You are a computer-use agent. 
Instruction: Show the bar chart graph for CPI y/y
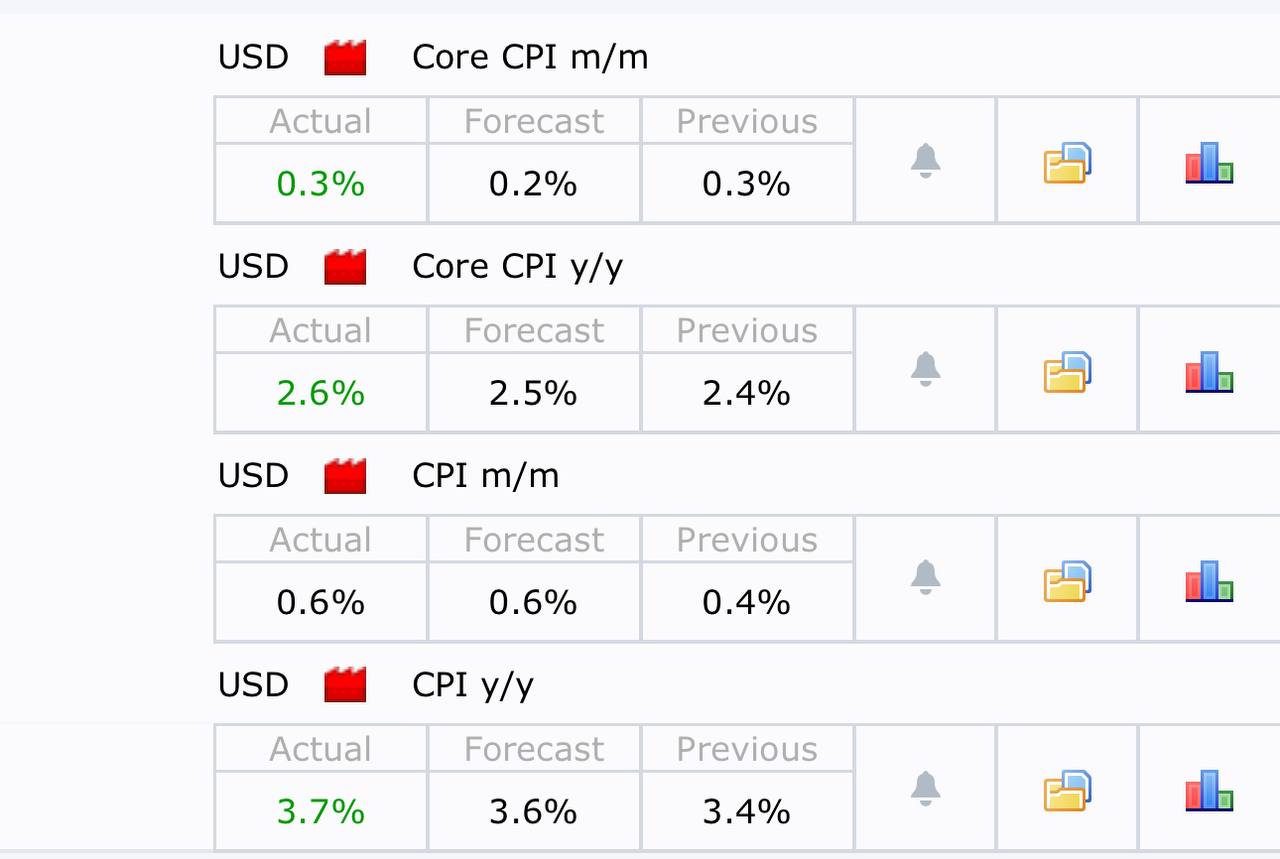point(1209,789)
